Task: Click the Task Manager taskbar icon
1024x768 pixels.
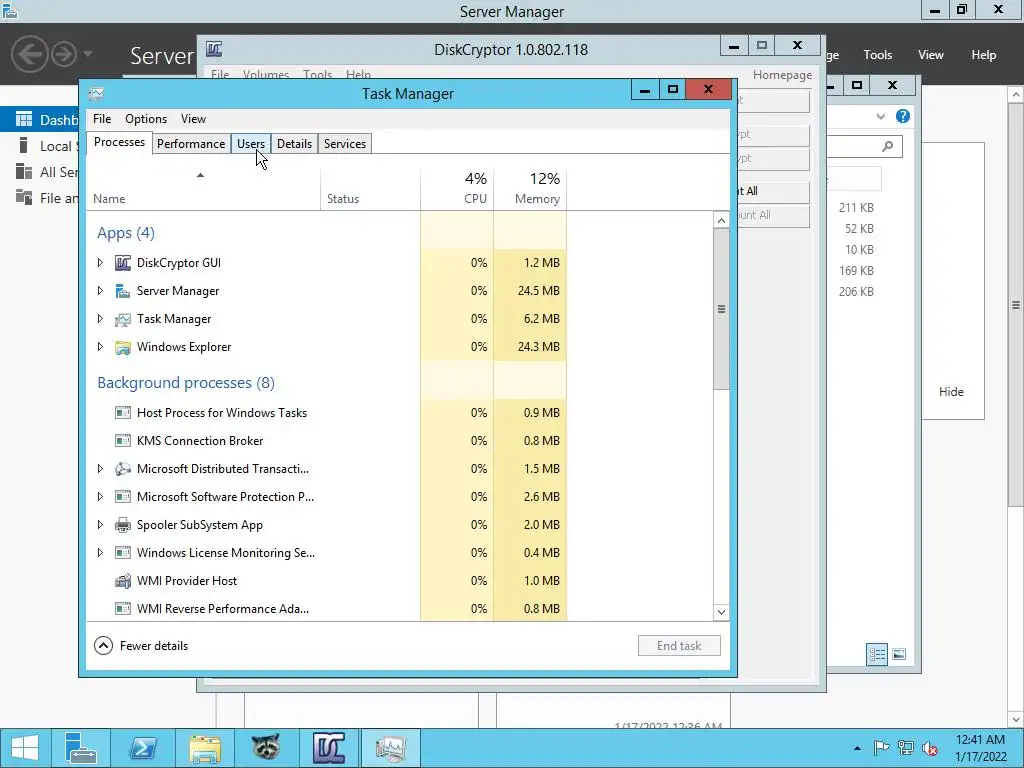Action: pyautogui.click(x=390, y=748)
